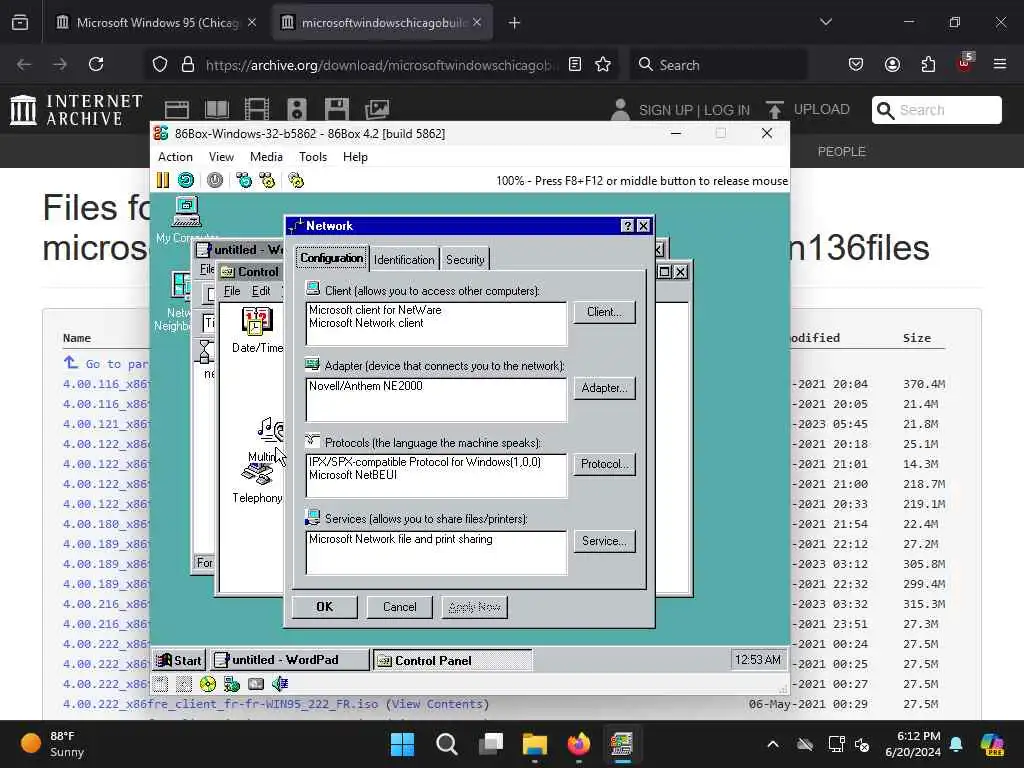Open Control Panel Edit menu
This screenshot has height=768, width=1024.
(261, 291)
